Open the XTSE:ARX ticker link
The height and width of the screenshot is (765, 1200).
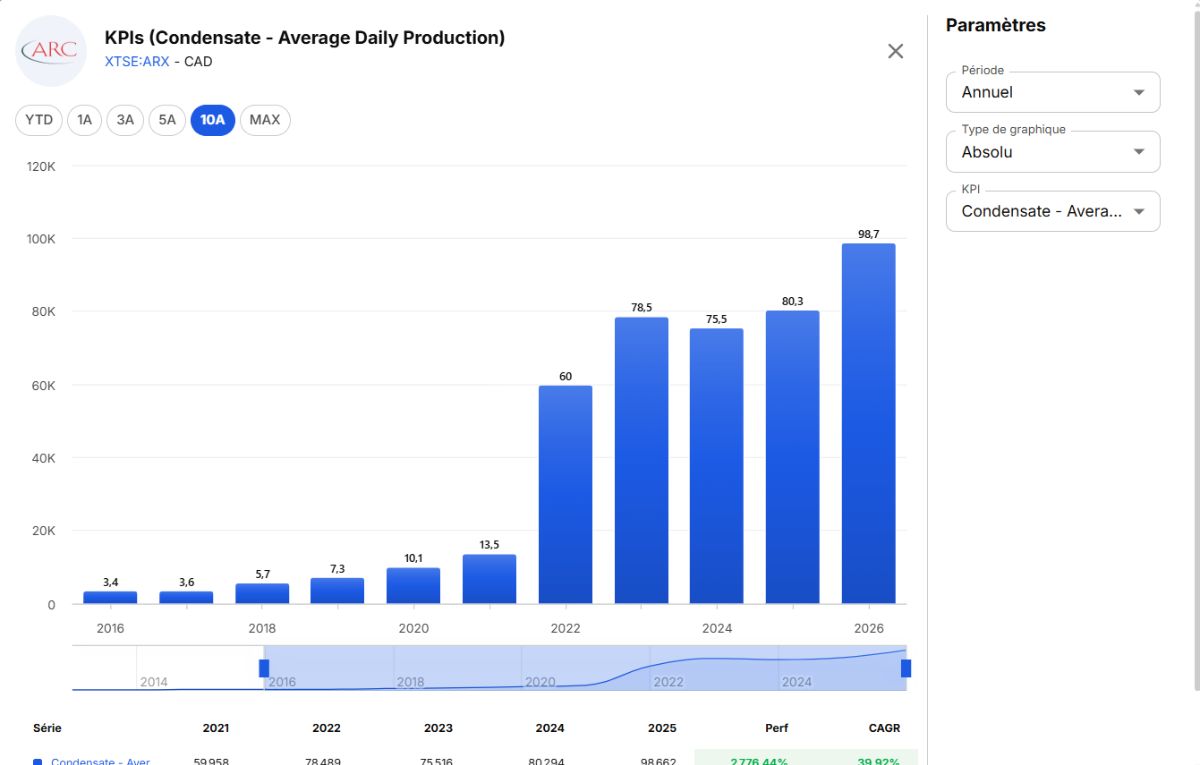point(137,61)
